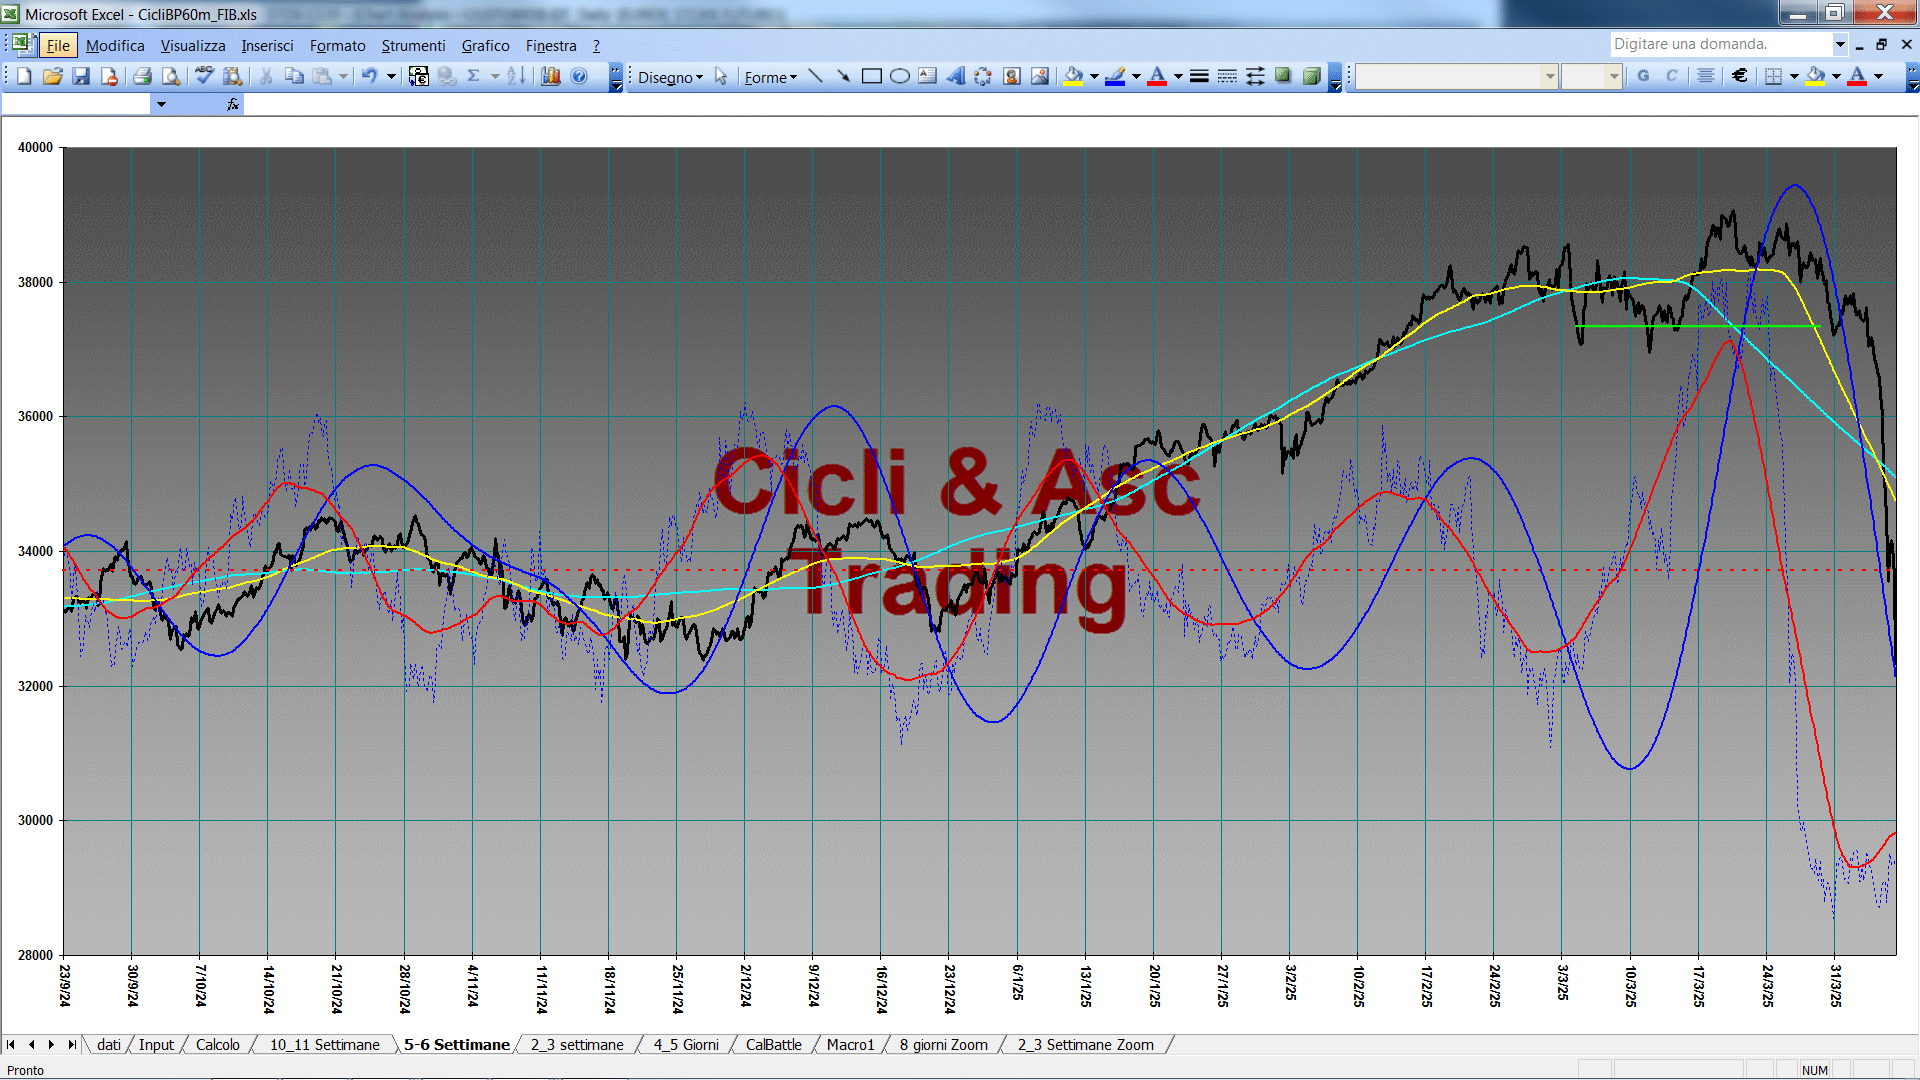Open Excel Help question-mark icon
Viewport: 1920px width, 1080px height.
579,76
